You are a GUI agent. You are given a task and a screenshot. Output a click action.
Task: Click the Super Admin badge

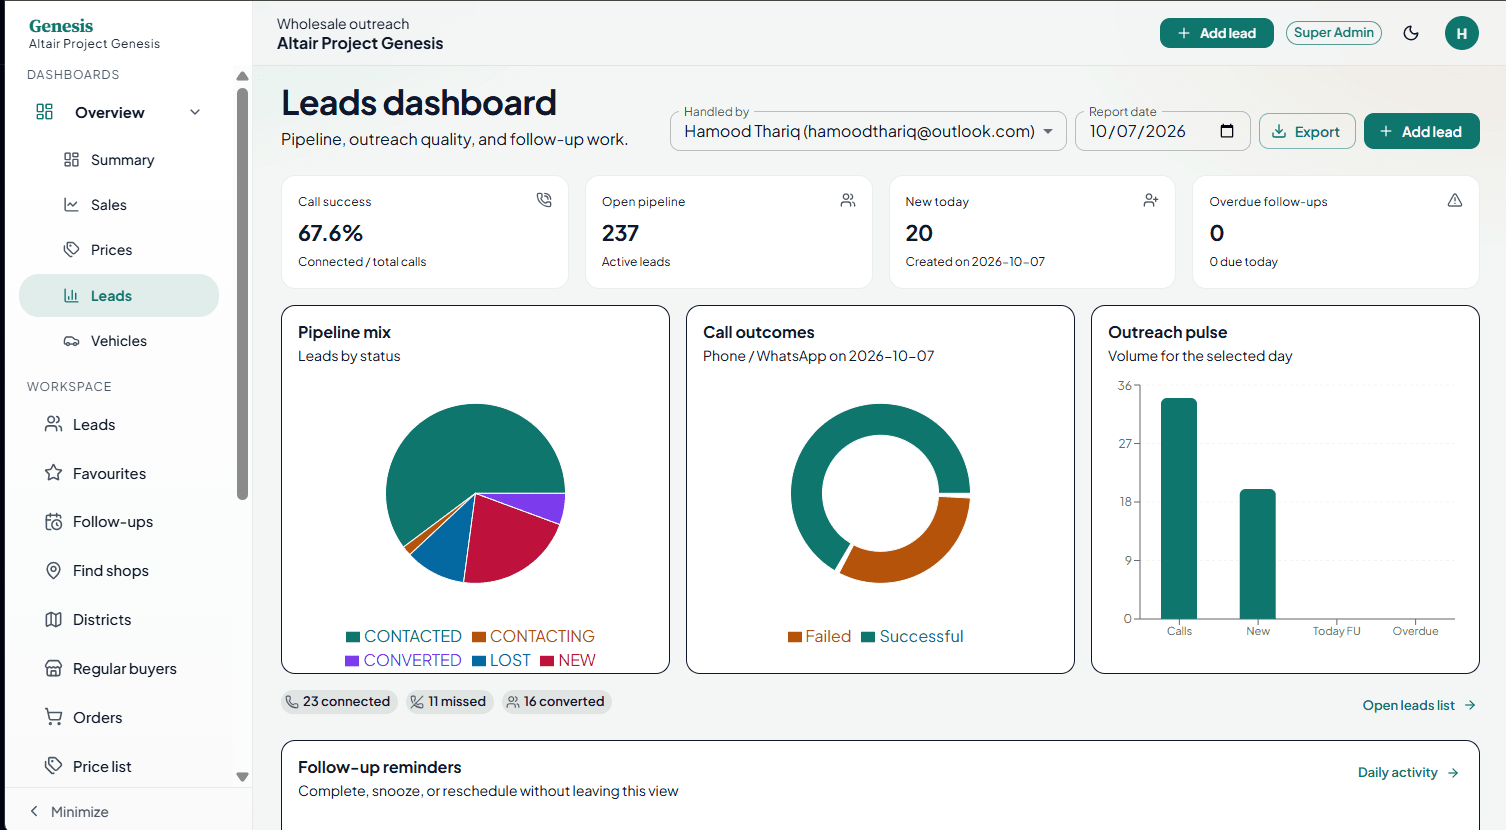click(x=1333, y=33)
